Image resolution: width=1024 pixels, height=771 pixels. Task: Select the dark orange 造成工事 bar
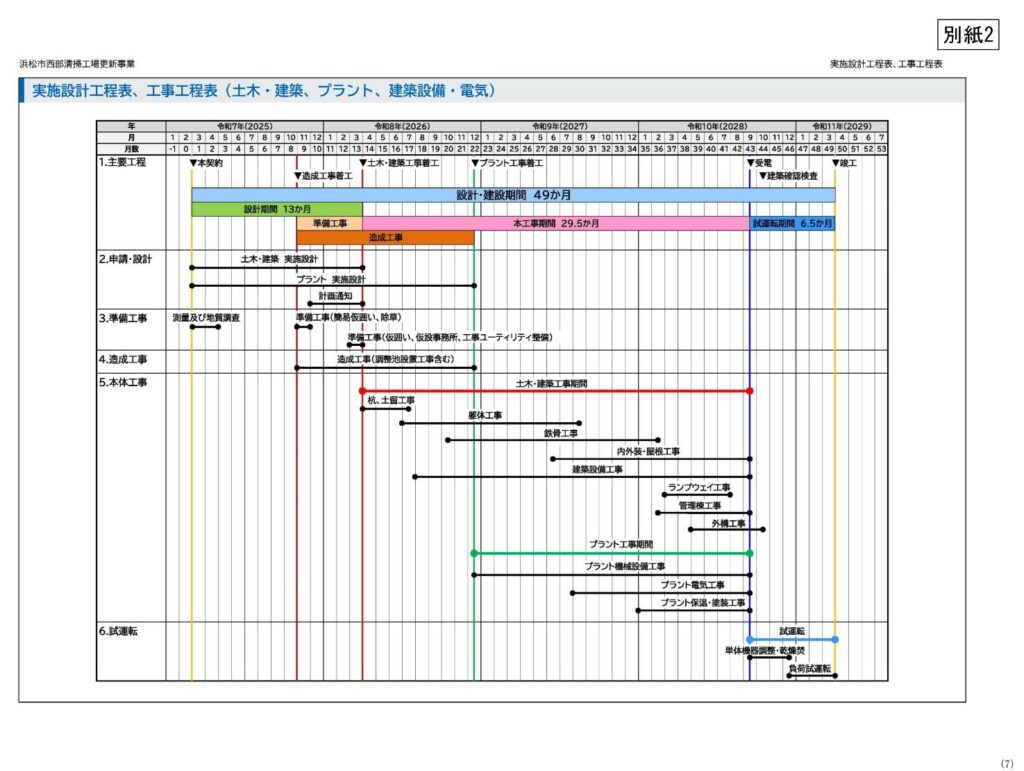click(385, 238)
